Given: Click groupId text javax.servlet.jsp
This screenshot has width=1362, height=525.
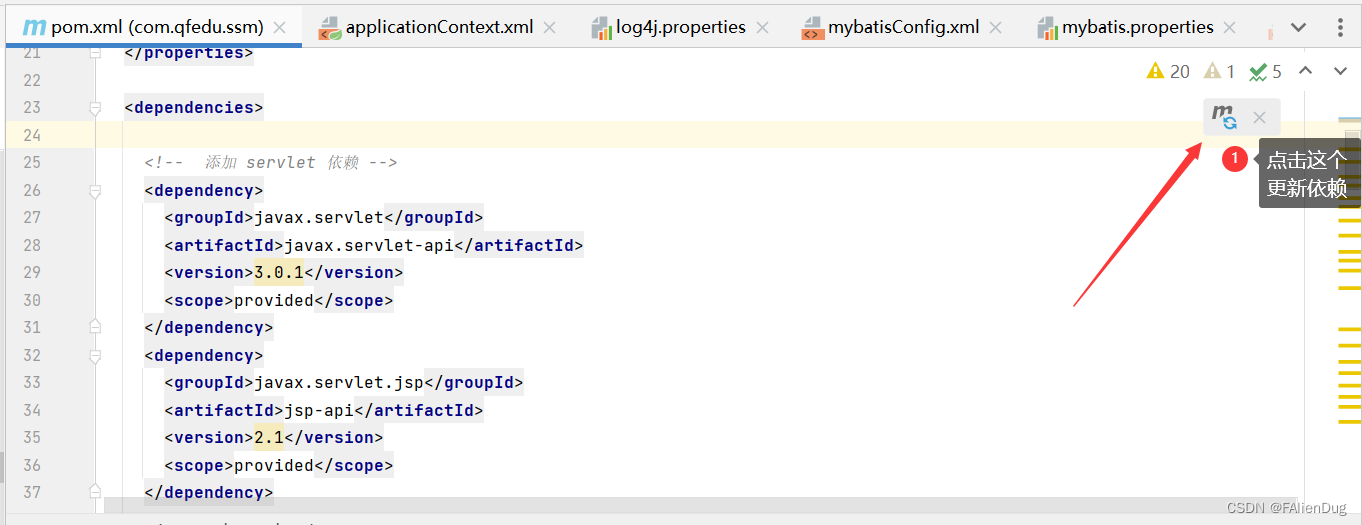Looking at the screenshot, I should (x=338, y=382).
